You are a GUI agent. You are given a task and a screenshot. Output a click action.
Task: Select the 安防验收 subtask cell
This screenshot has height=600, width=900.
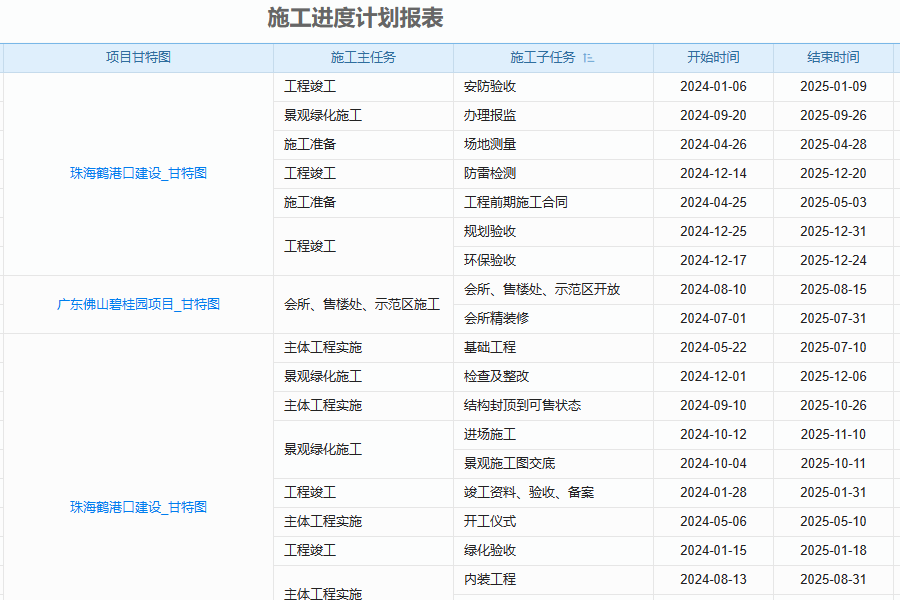click(x=553, y=87)
